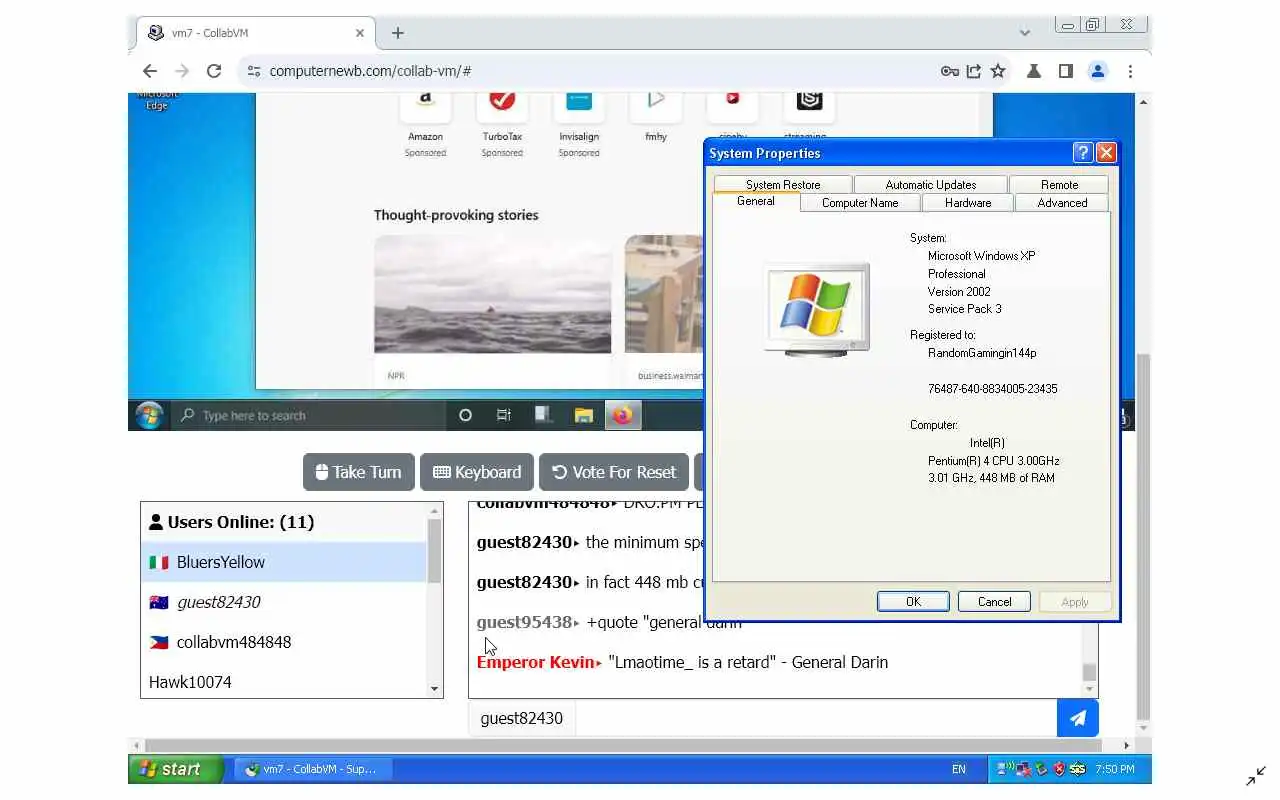Open the Chrome three-dot menu

pos(1130,71)
